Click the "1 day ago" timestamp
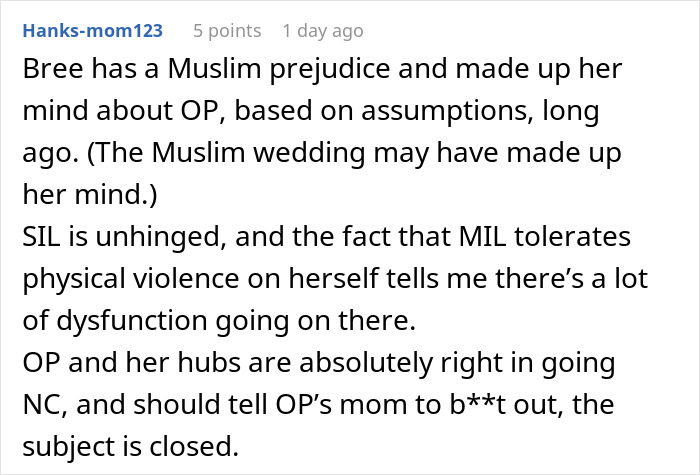The height and width of the screenshot is (475, 700). point(322,31)
